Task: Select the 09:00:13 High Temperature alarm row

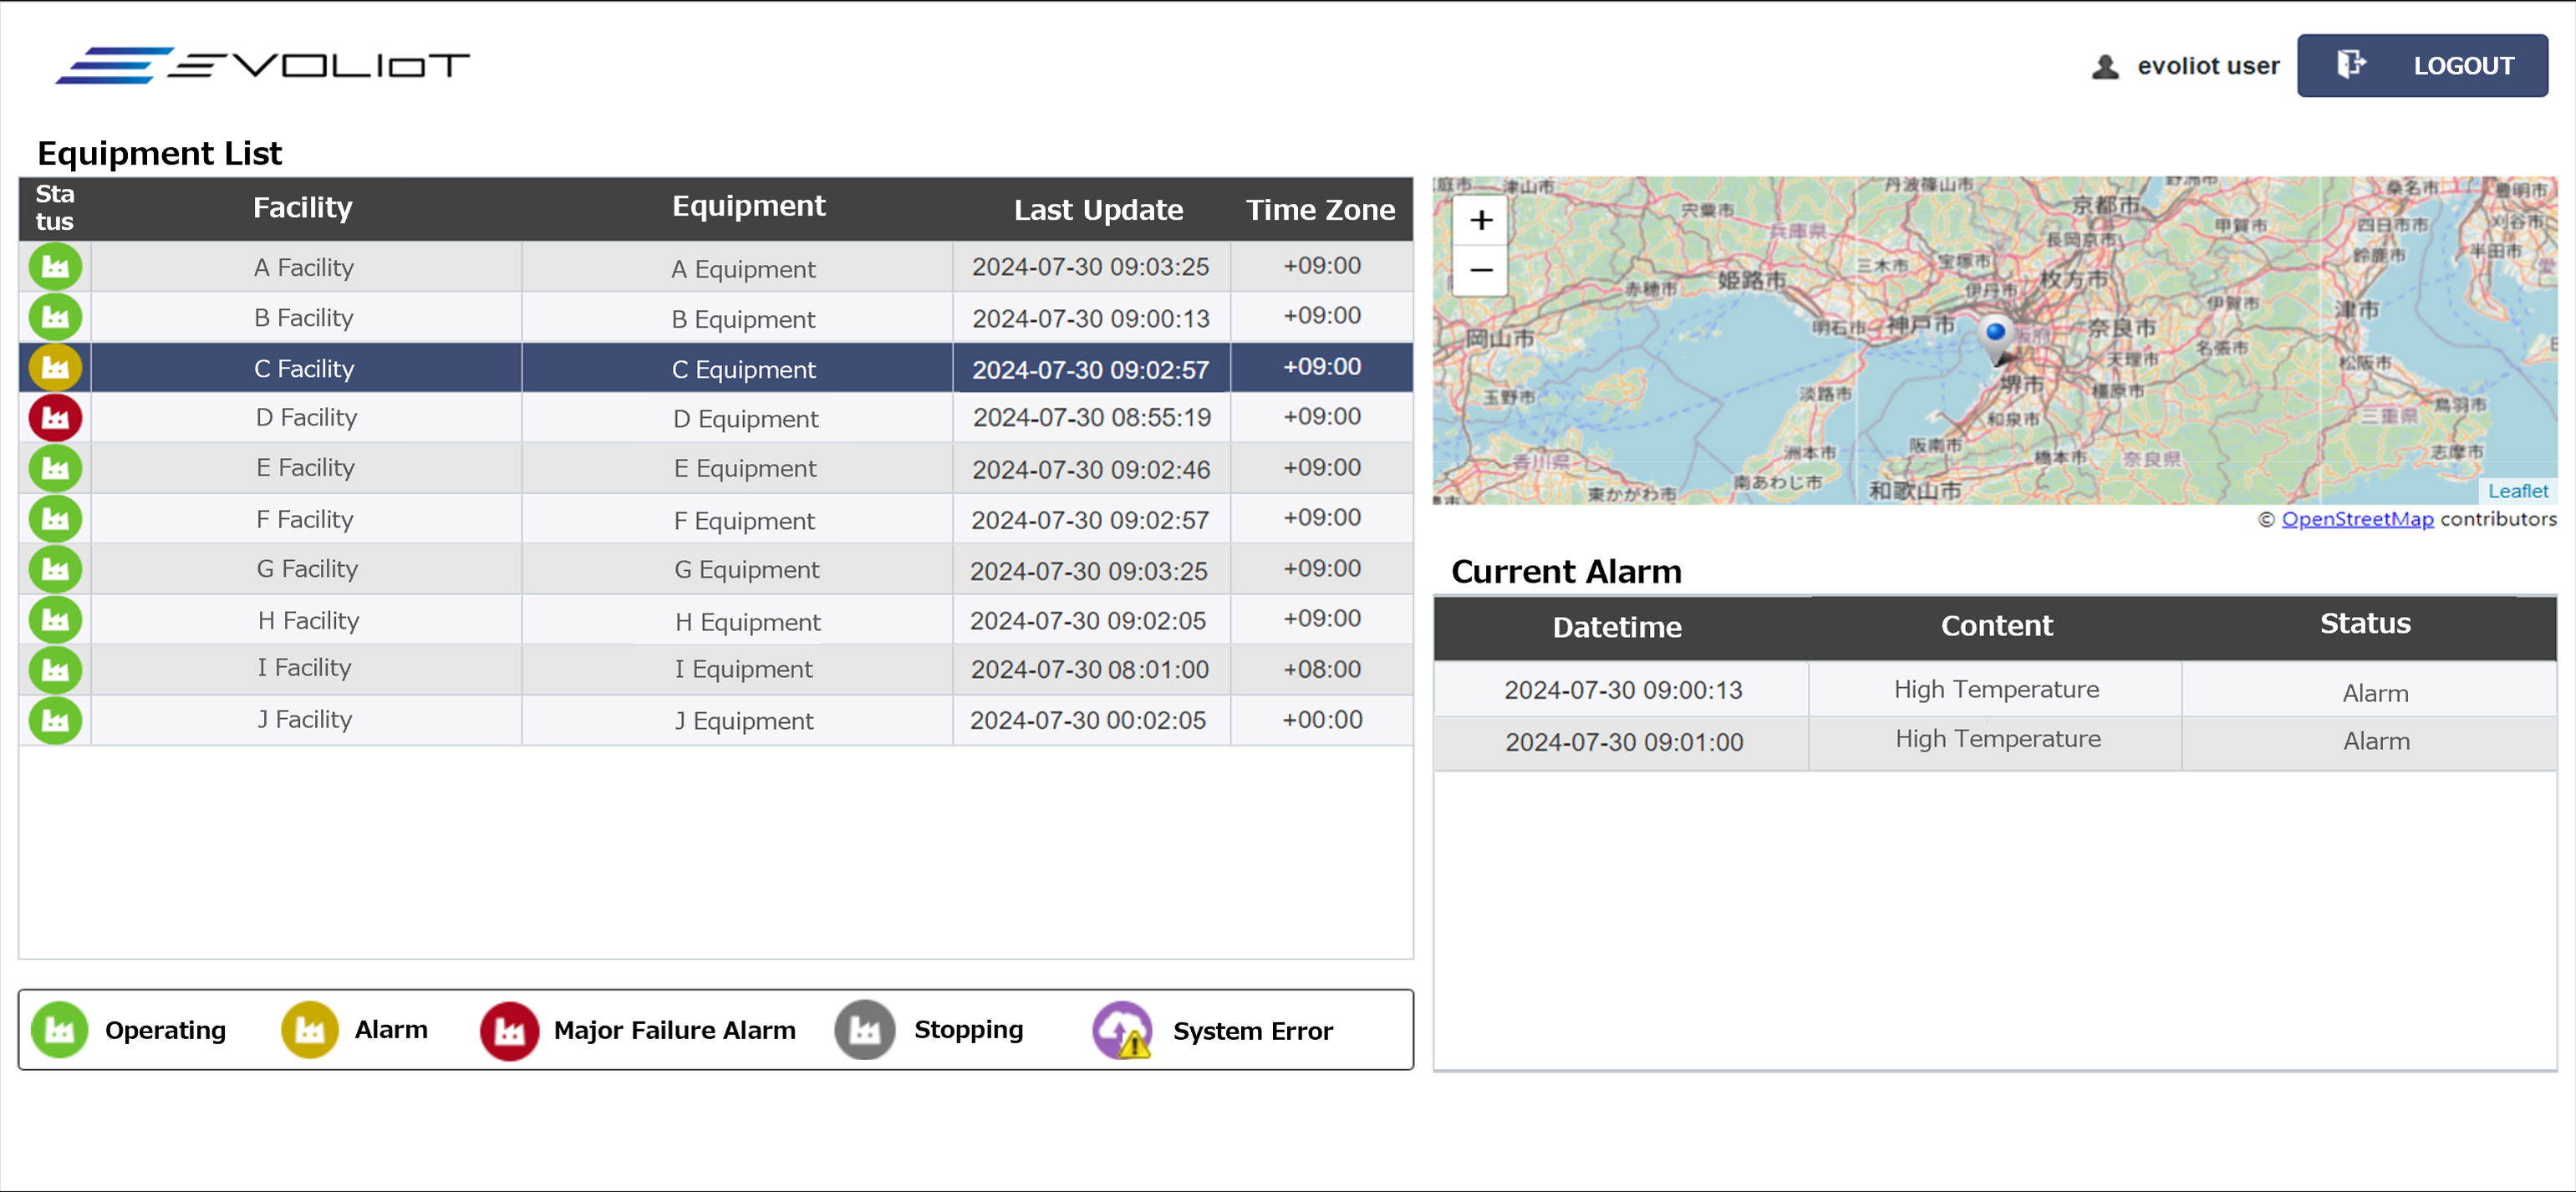Action: click(1995, 690)
